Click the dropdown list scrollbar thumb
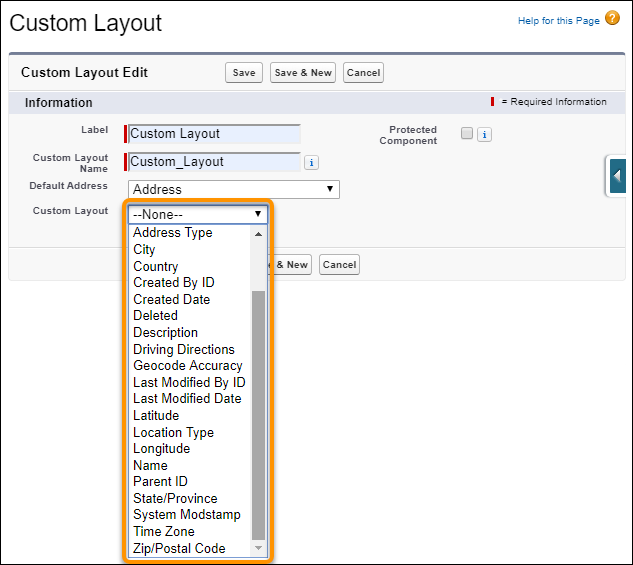633x565 pixels. pos(258,415)
